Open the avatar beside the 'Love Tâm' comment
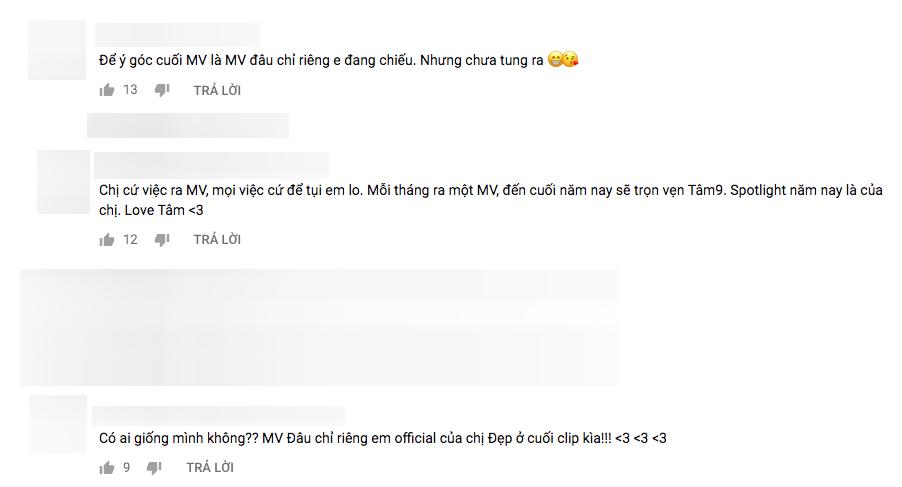This screenshot has height=487, width=902. point(63,182)
